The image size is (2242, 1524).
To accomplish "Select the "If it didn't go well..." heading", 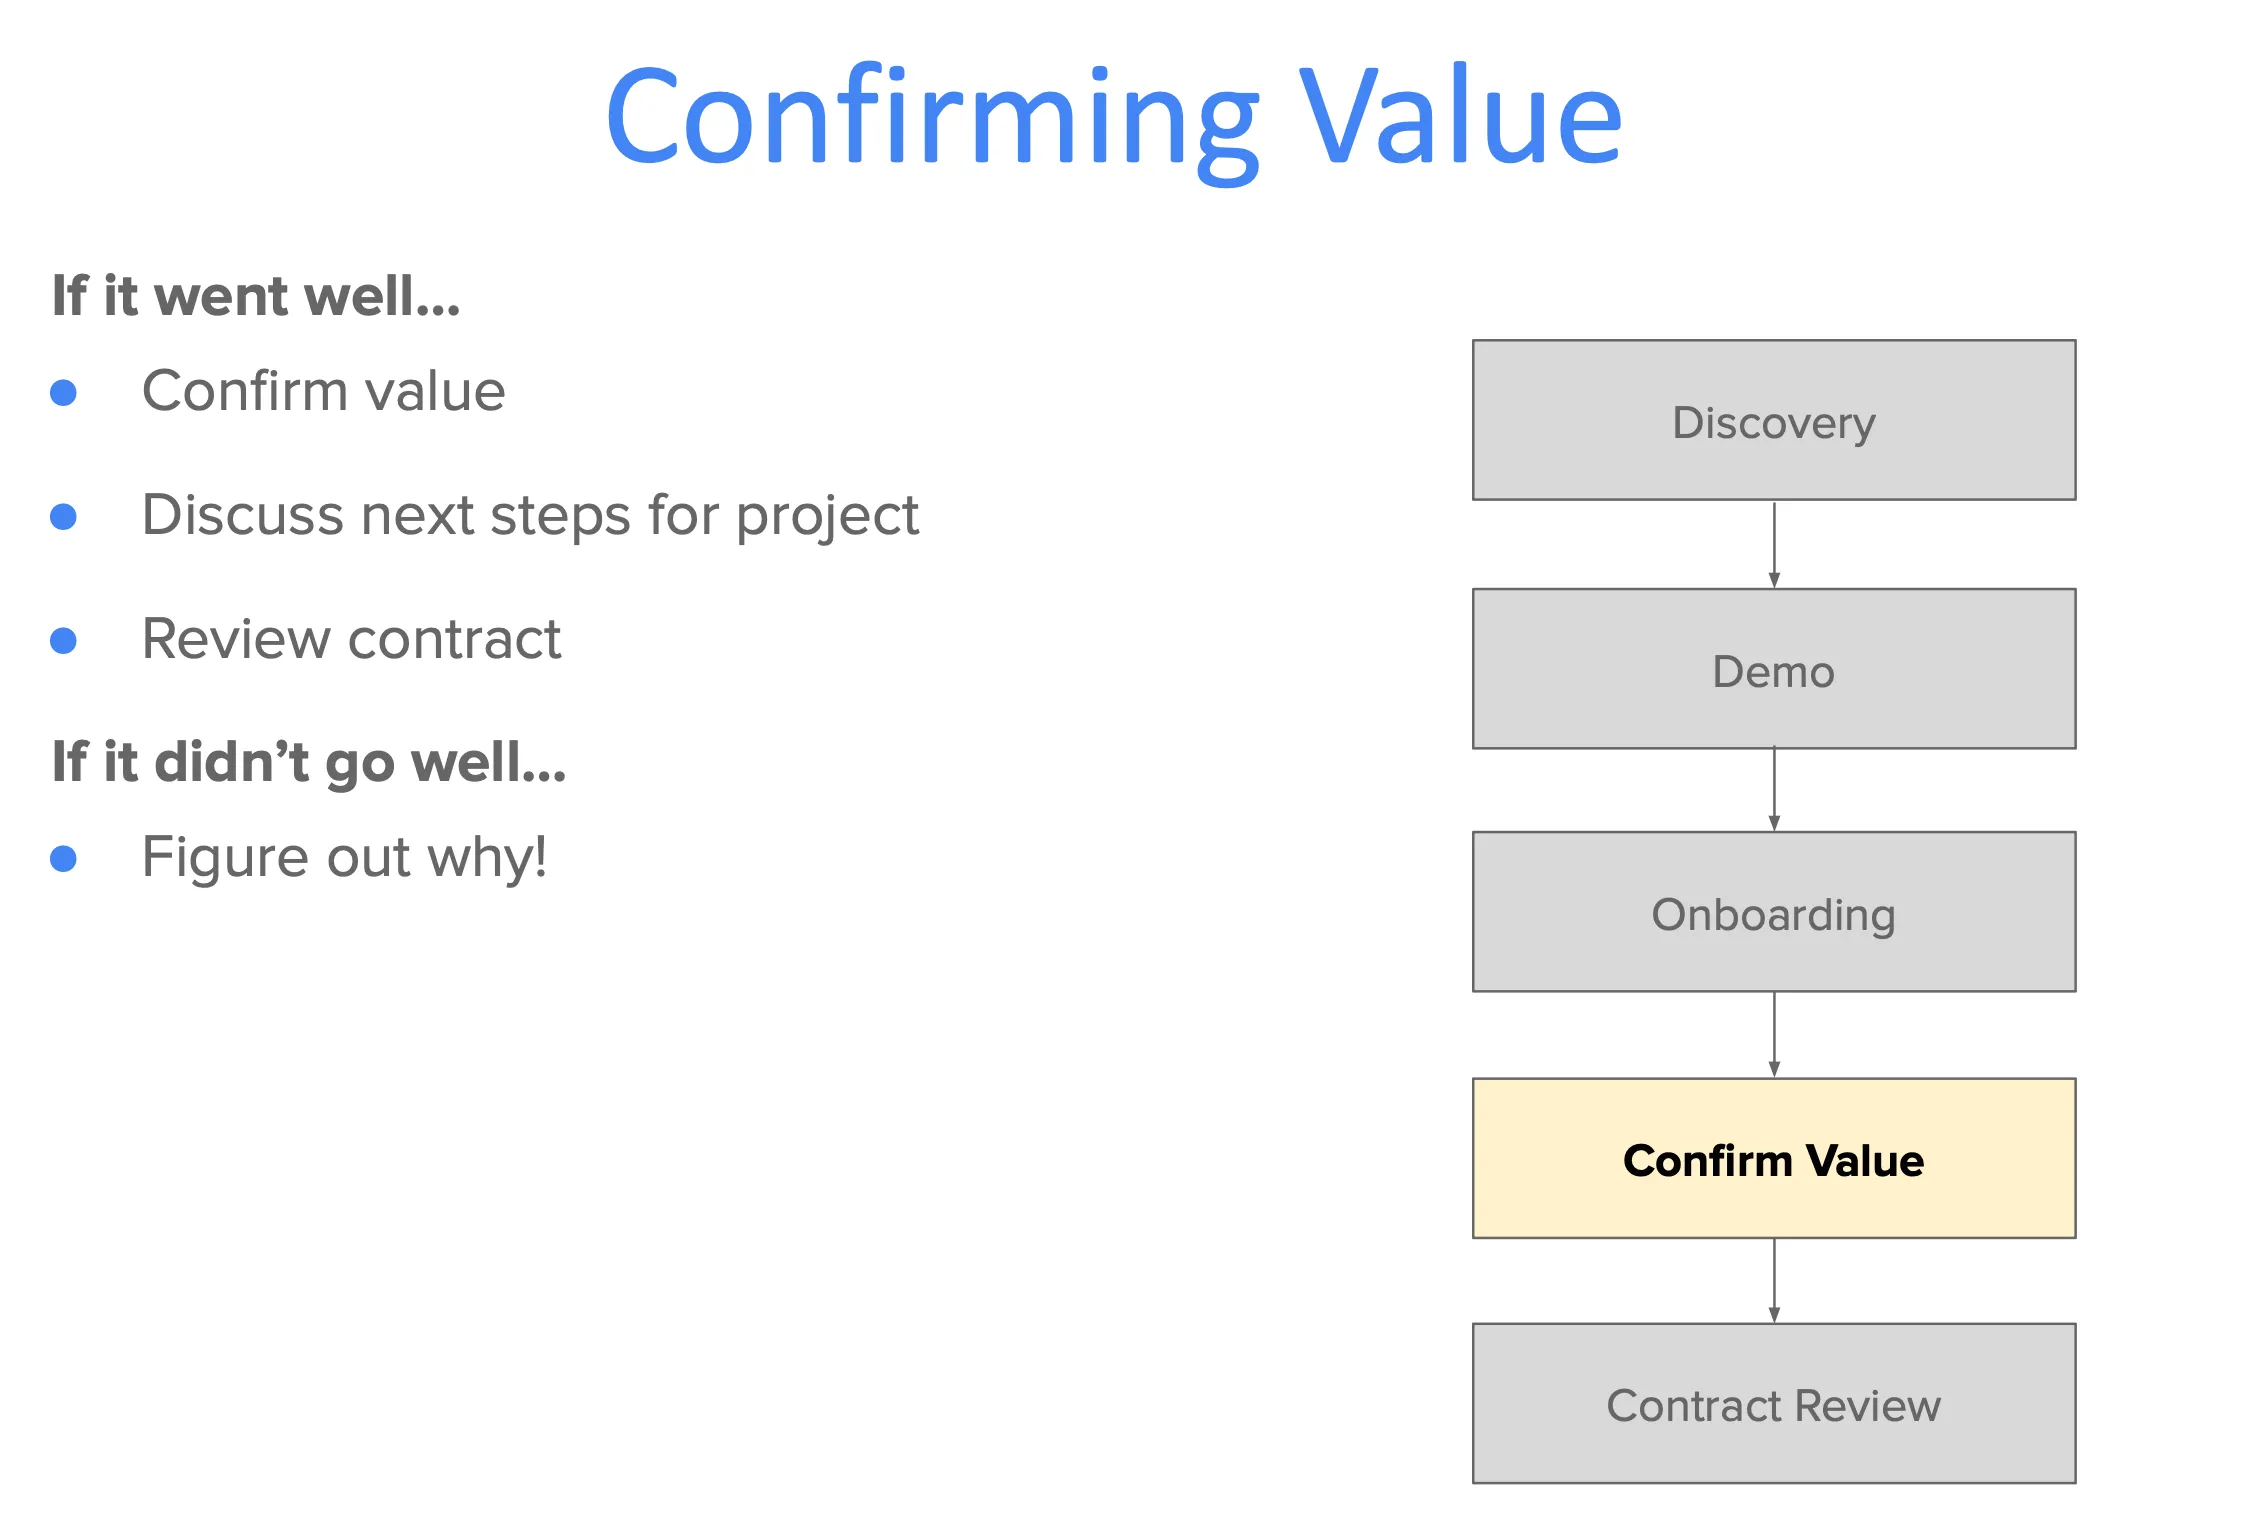I will tap(309, 762).
